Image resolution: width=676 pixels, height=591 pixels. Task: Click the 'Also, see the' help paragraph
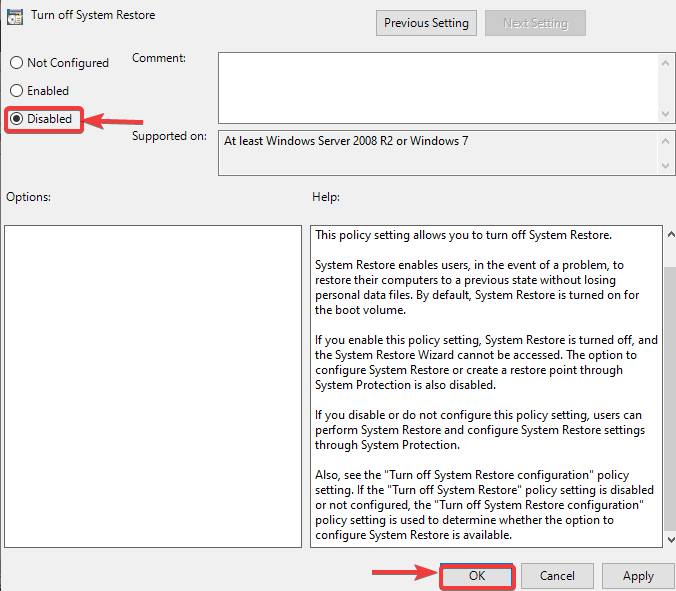click(484, 505)
